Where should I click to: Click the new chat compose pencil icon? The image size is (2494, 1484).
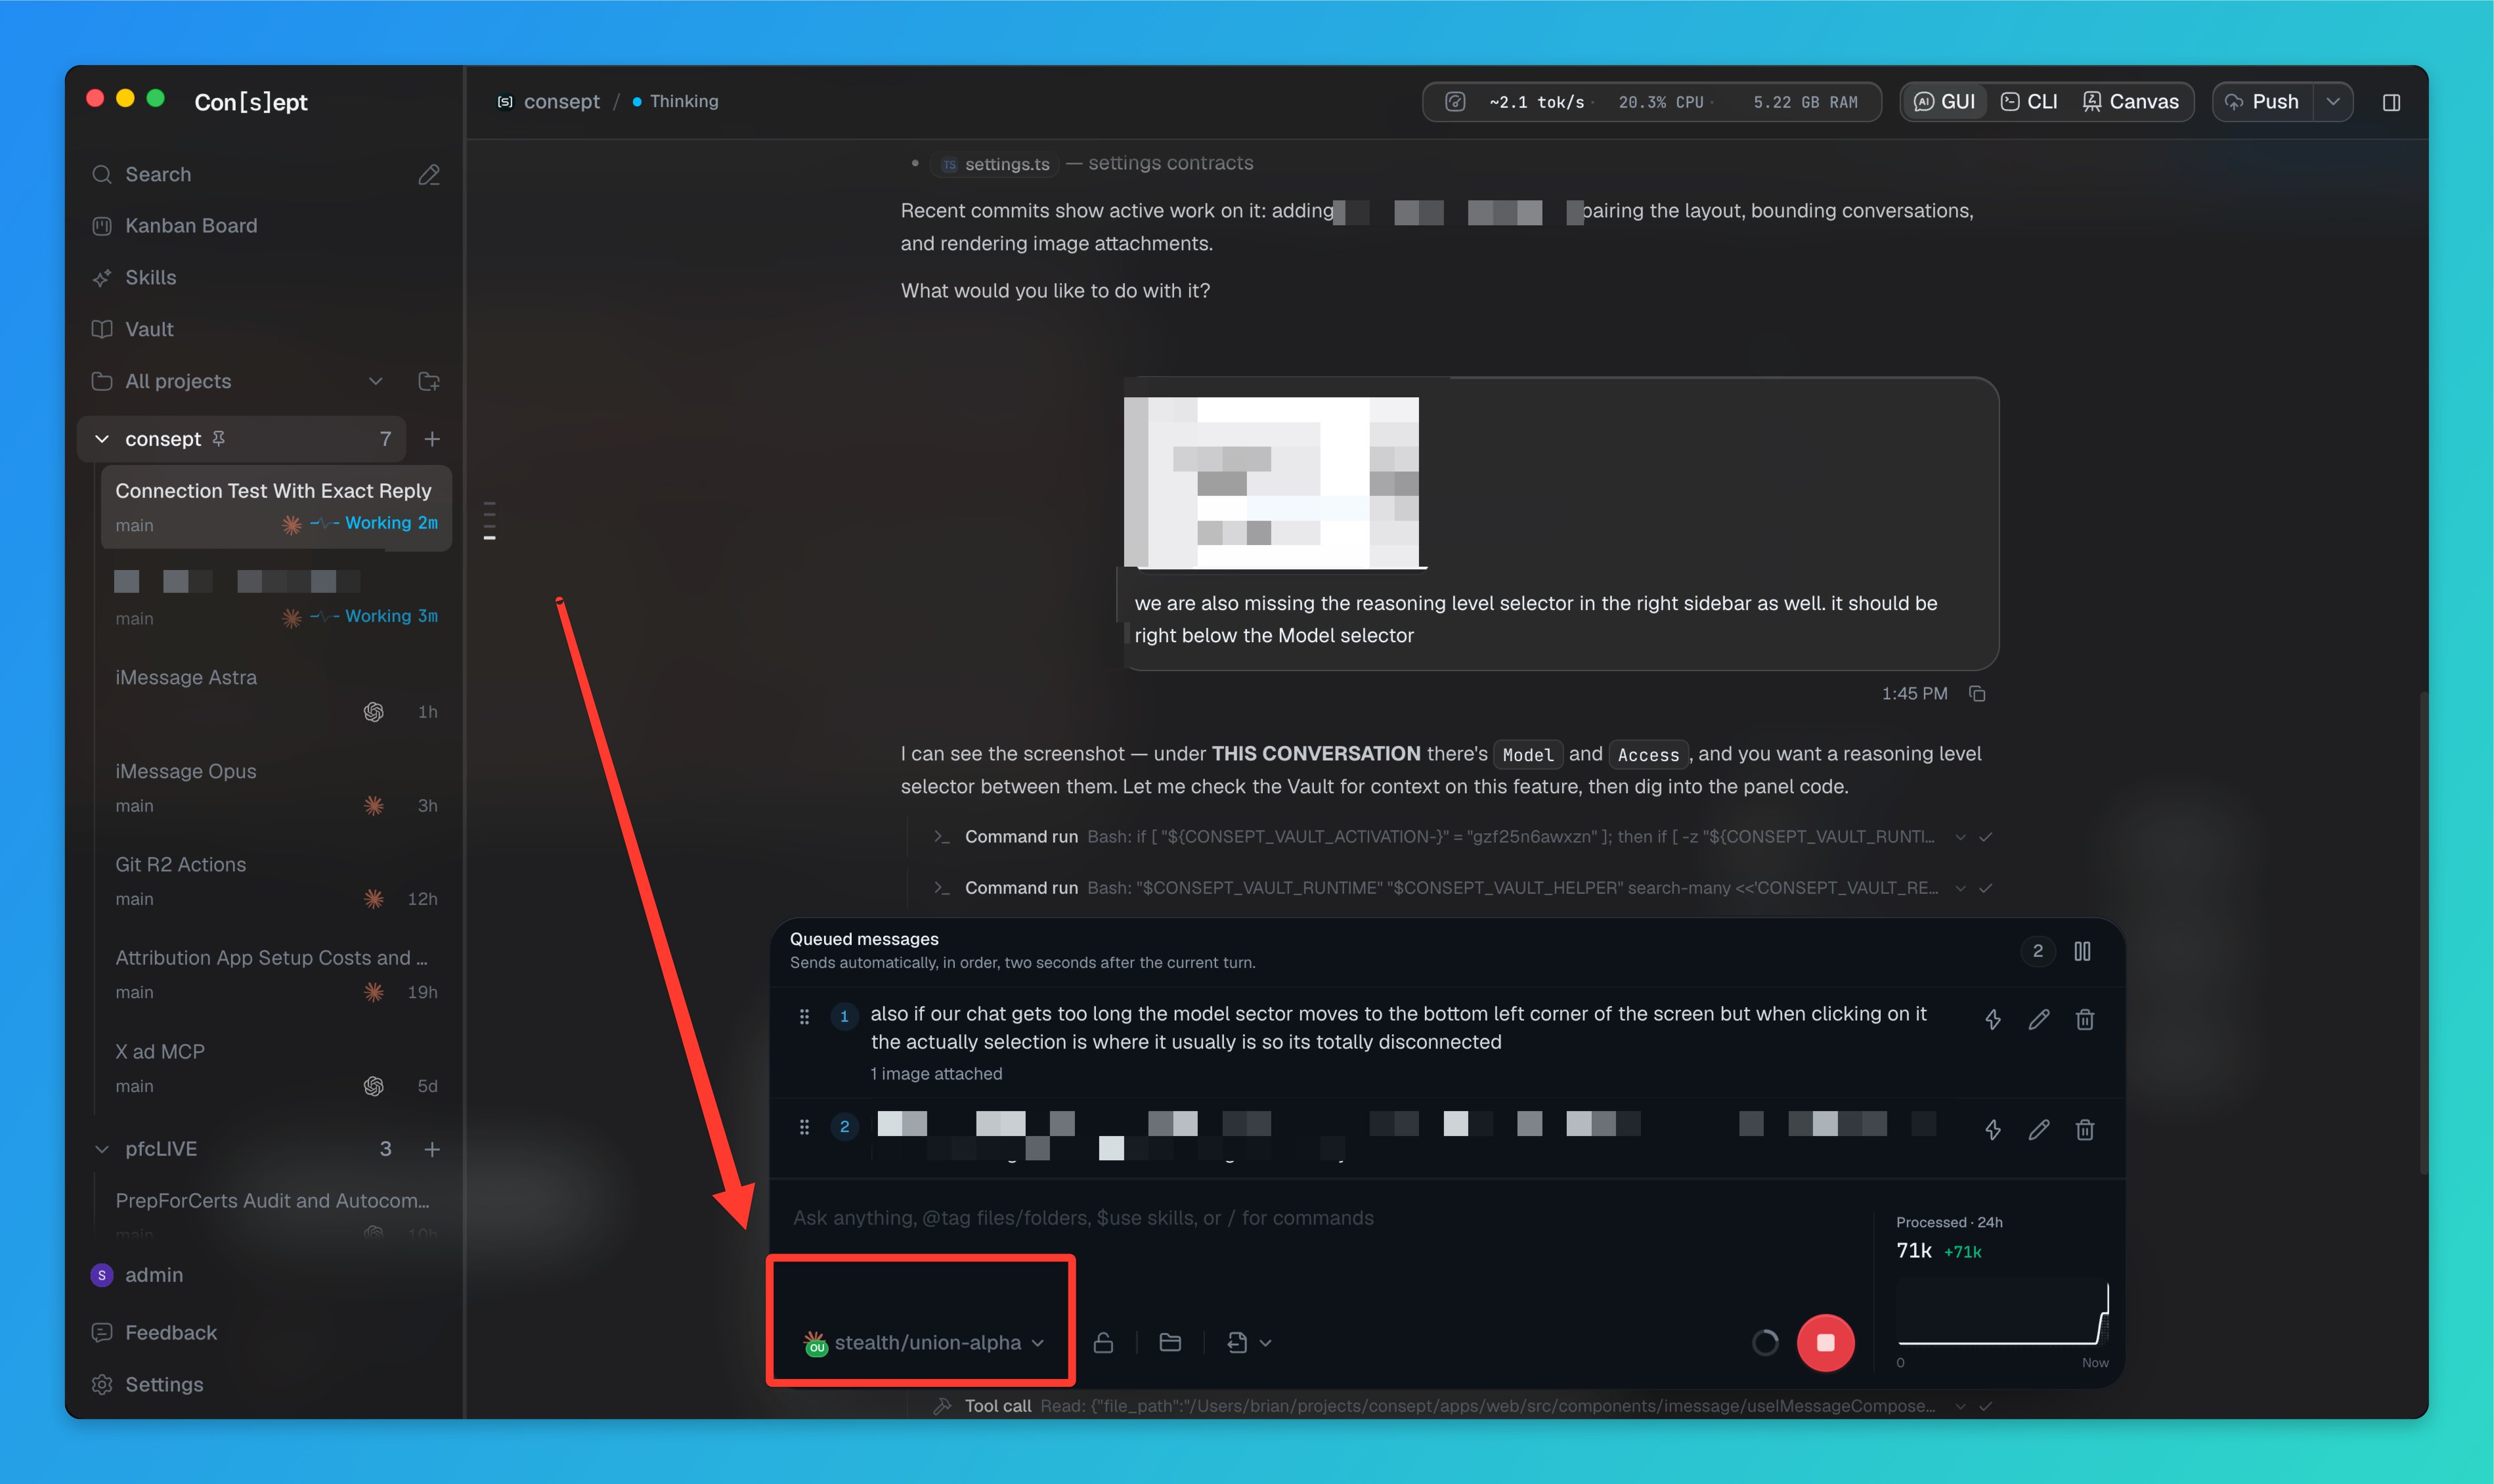point(429,175)
